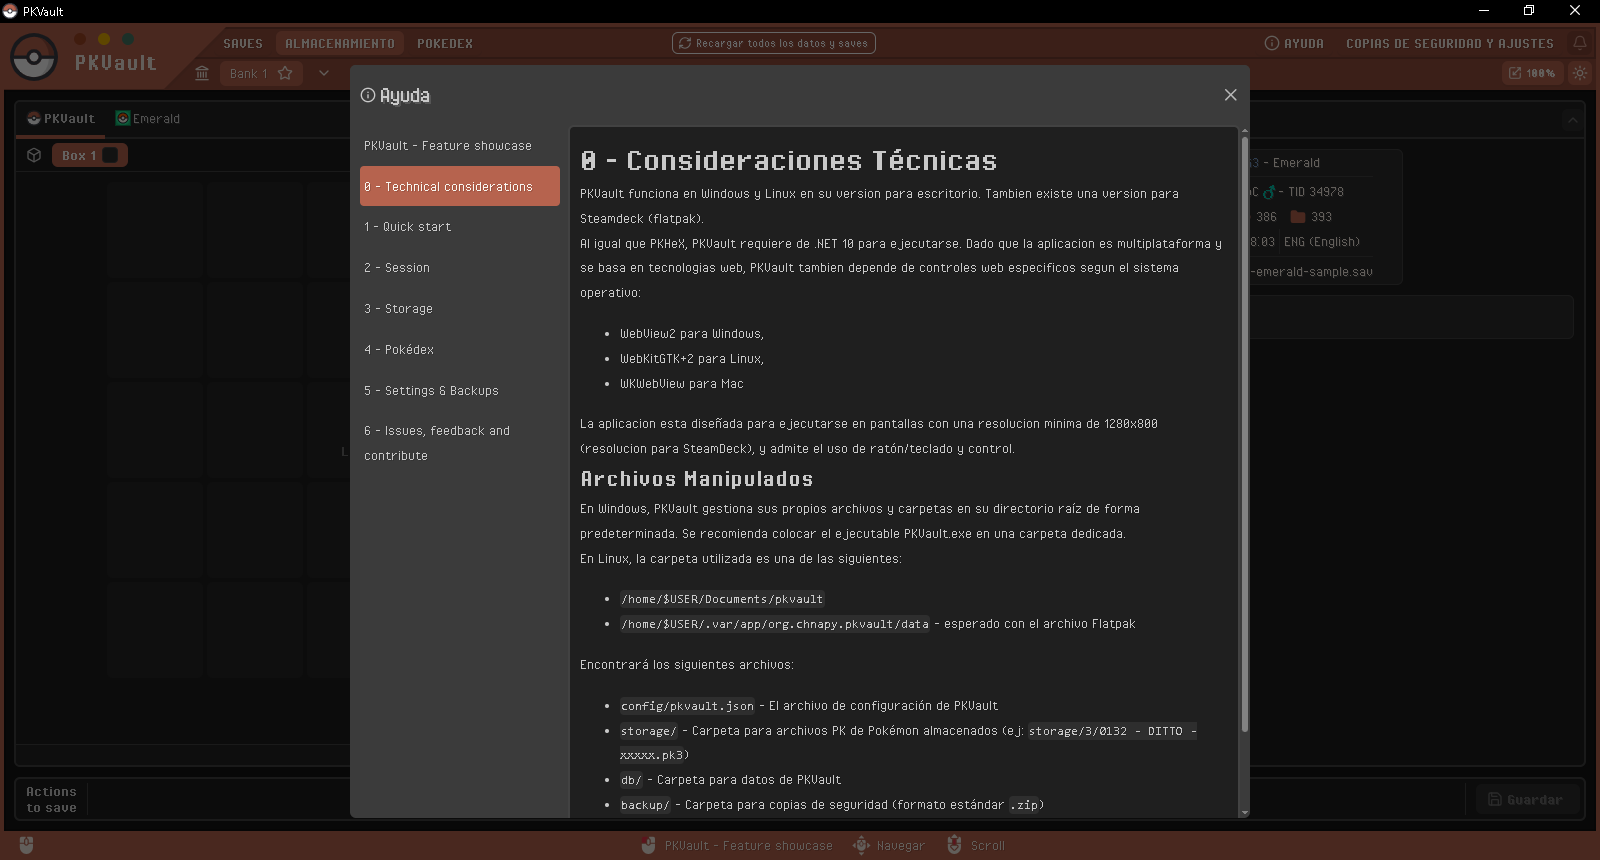This screenshot has width=1600, height=860.
Task: Click the PKVault title bar app icon
Action: point(10,11)
